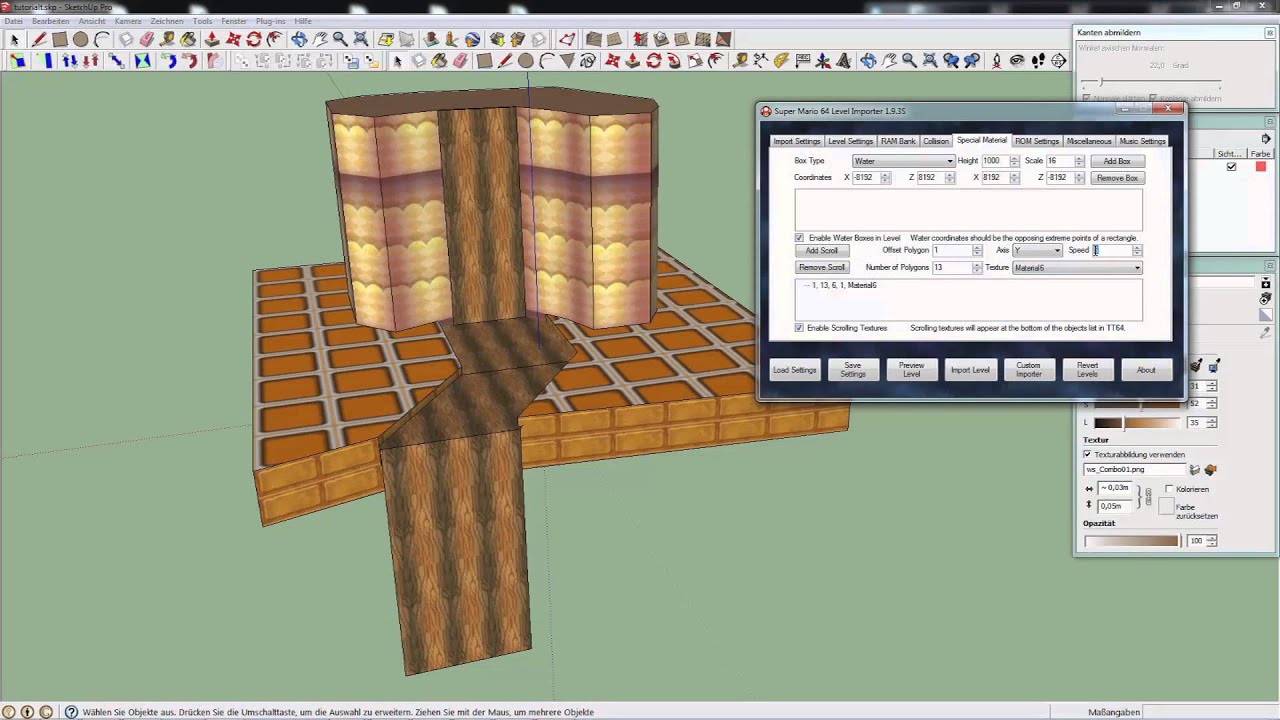Open the Texture dropdown showing Material6
The height and width of the screenshot is (720, 1280).
point(1077,267)
